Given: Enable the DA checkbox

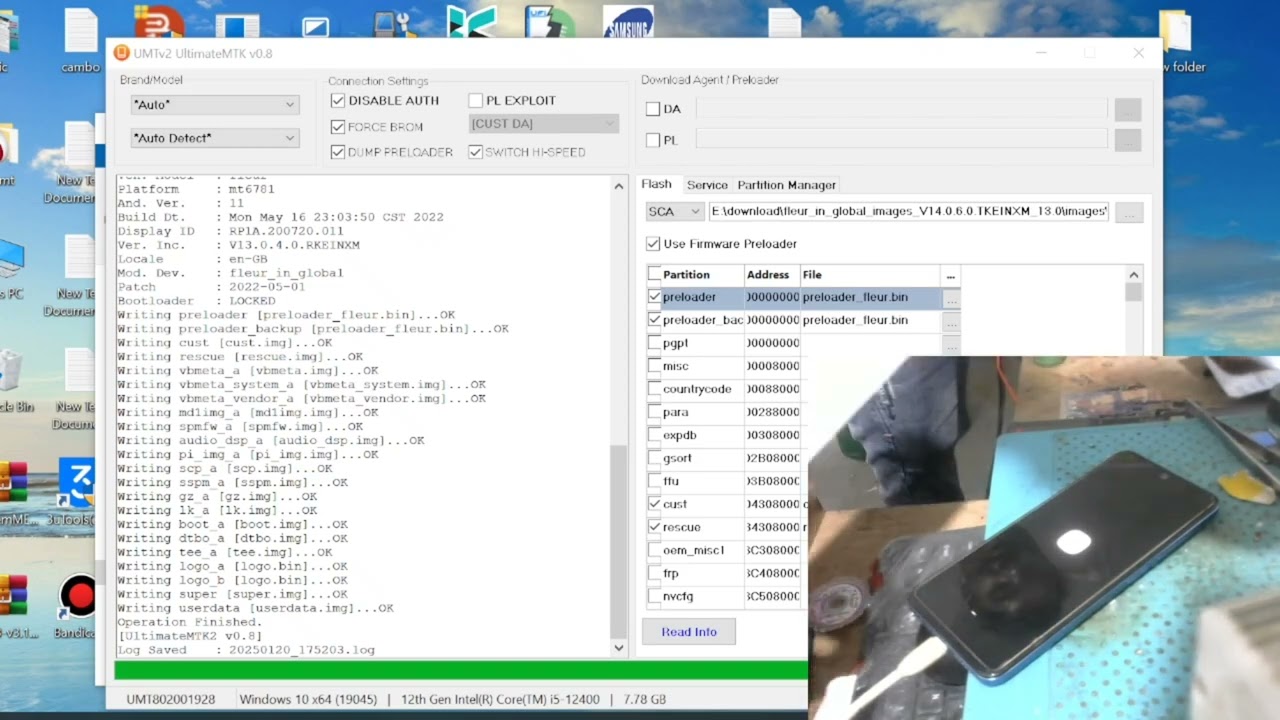Looking at the screenshot, I should (x=653, y=109).
